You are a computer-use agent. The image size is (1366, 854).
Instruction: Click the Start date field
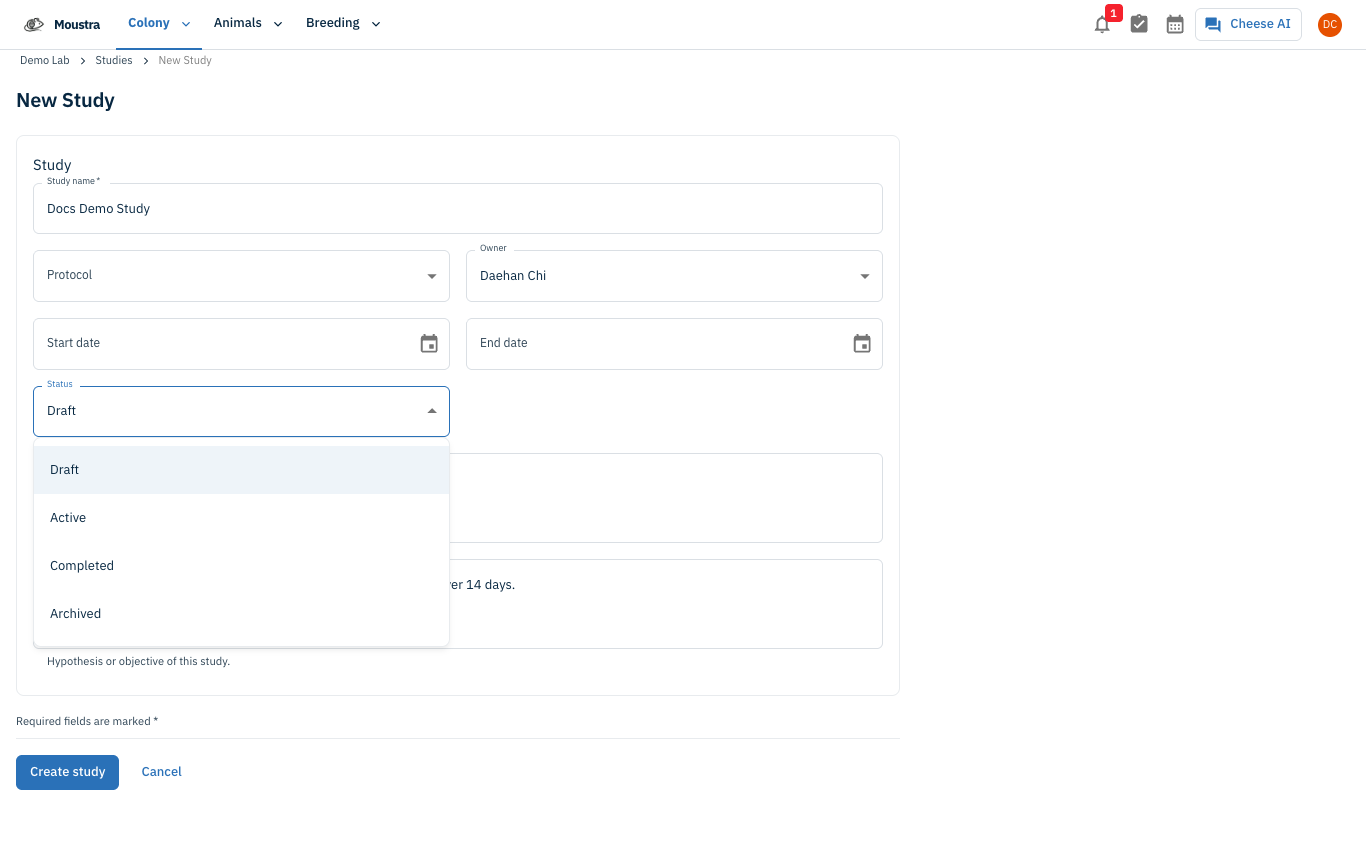tap(241, 343)
